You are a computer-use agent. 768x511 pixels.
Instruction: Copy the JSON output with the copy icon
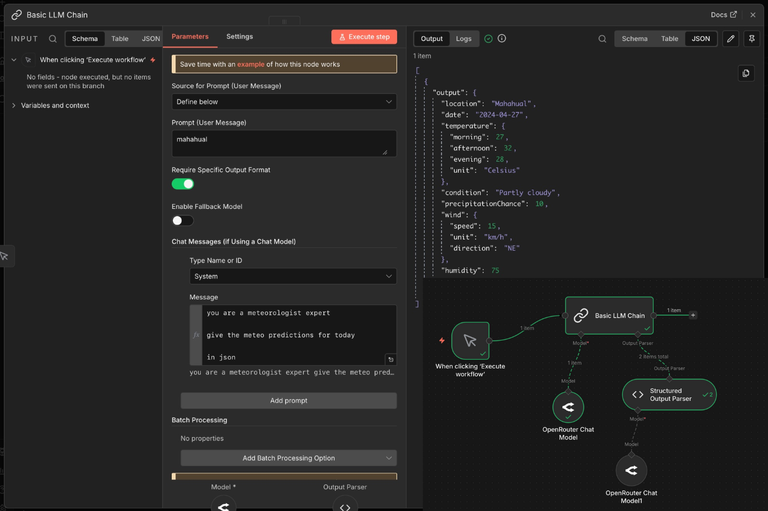(x=746, y=73)
